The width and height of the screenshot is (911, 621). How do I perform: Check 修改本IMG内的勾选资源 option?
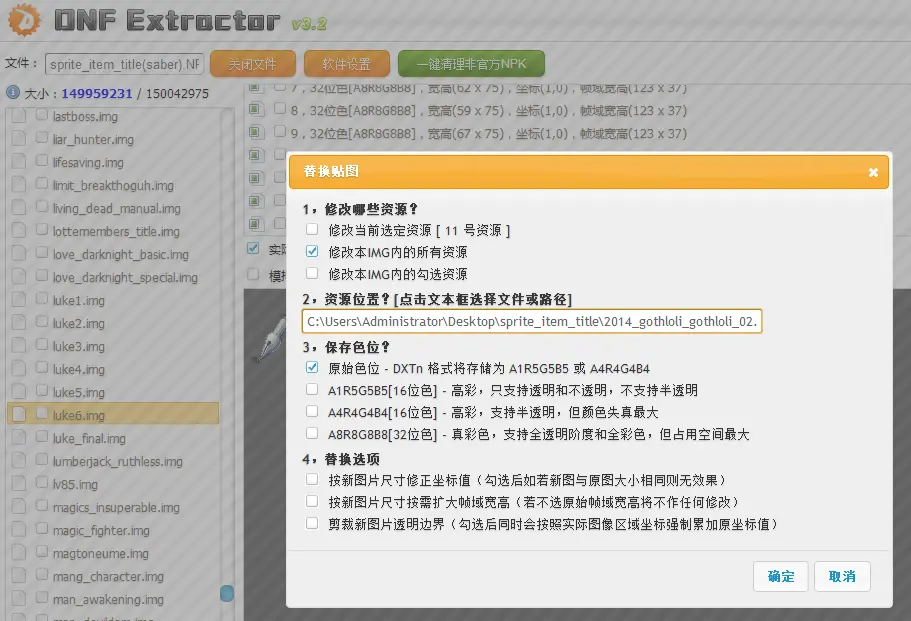tap(313, 273)
